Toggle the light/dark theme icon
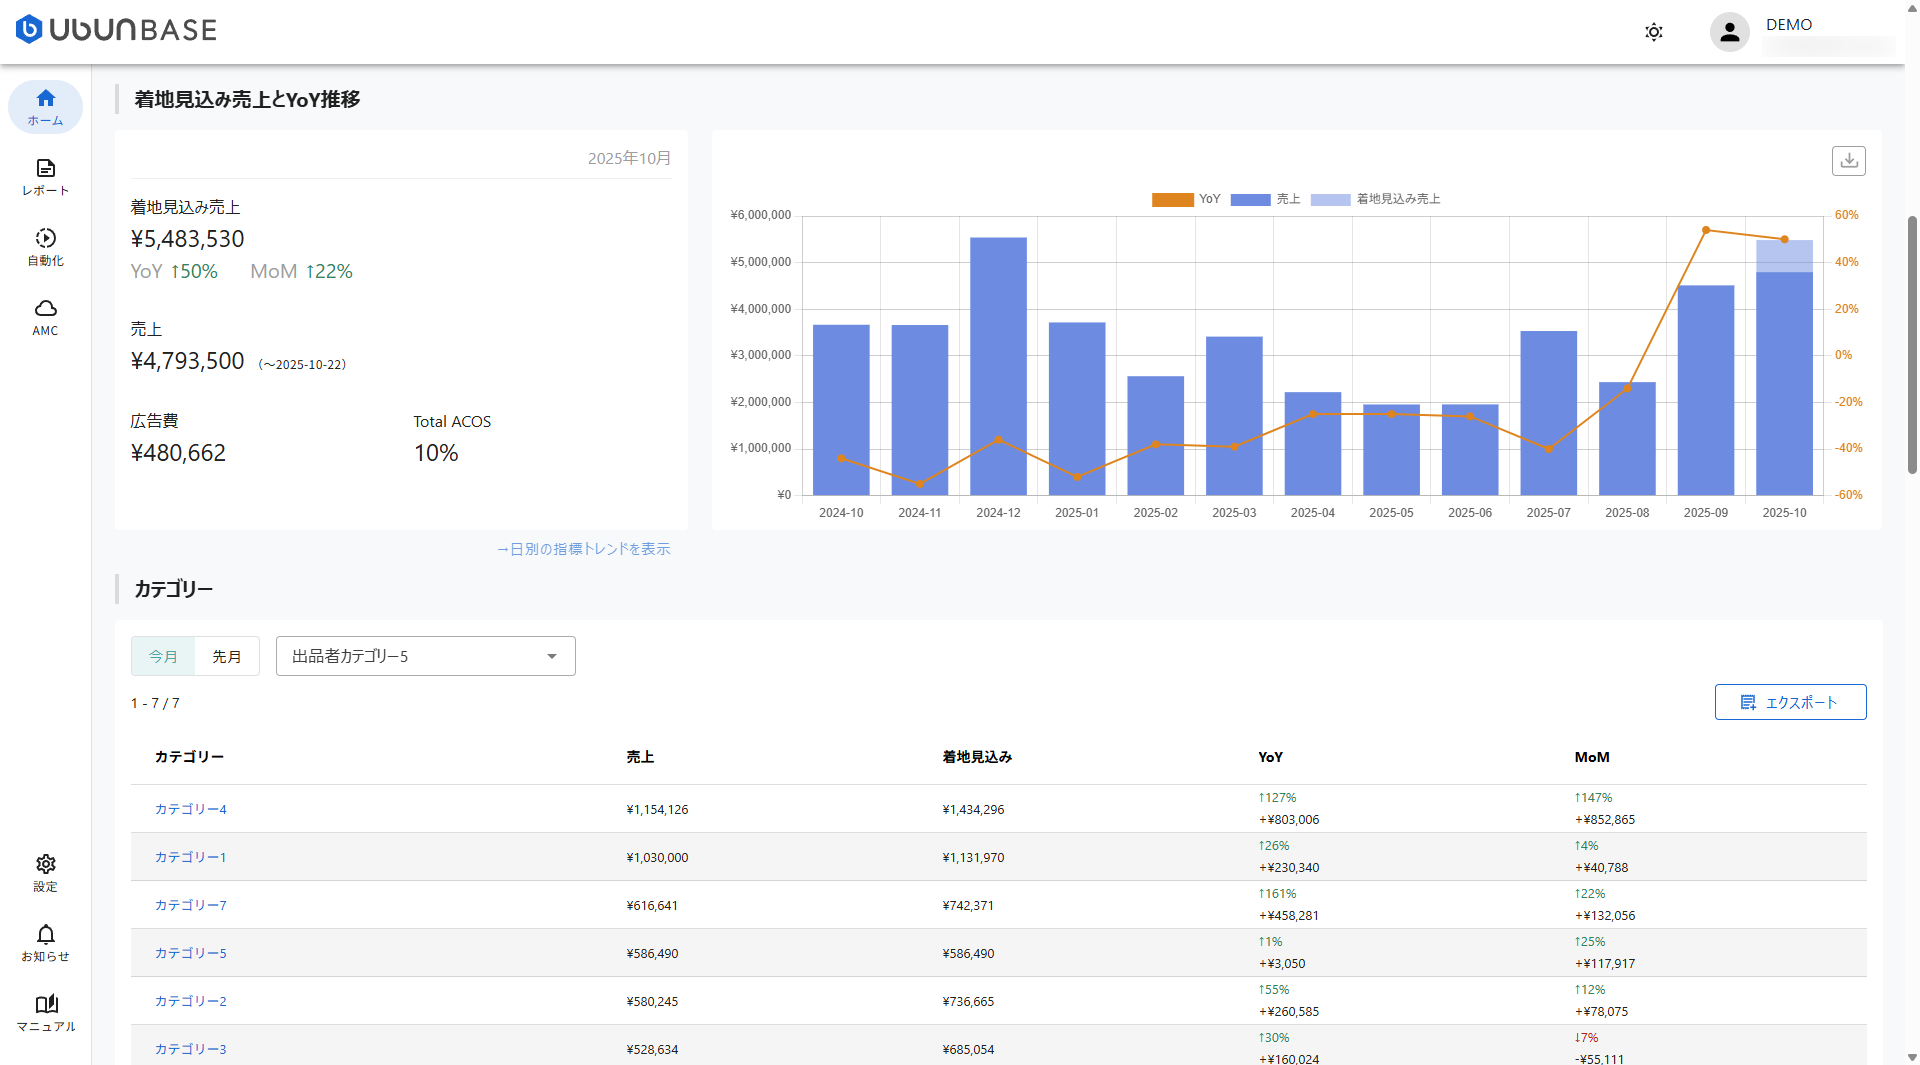 [1654, 32]
